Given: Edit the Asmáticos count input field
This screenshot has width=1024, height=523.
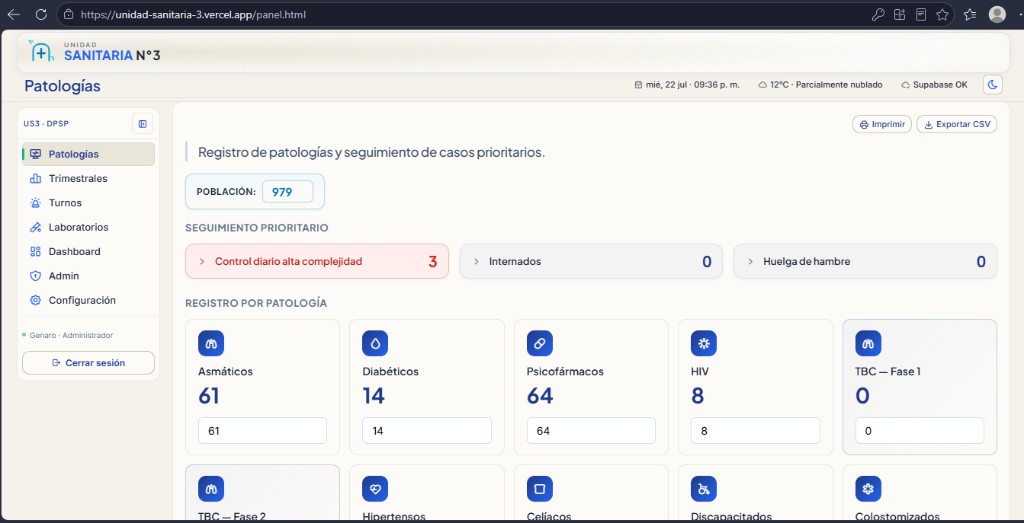Looking at the screenshot, I should [263, 431].
